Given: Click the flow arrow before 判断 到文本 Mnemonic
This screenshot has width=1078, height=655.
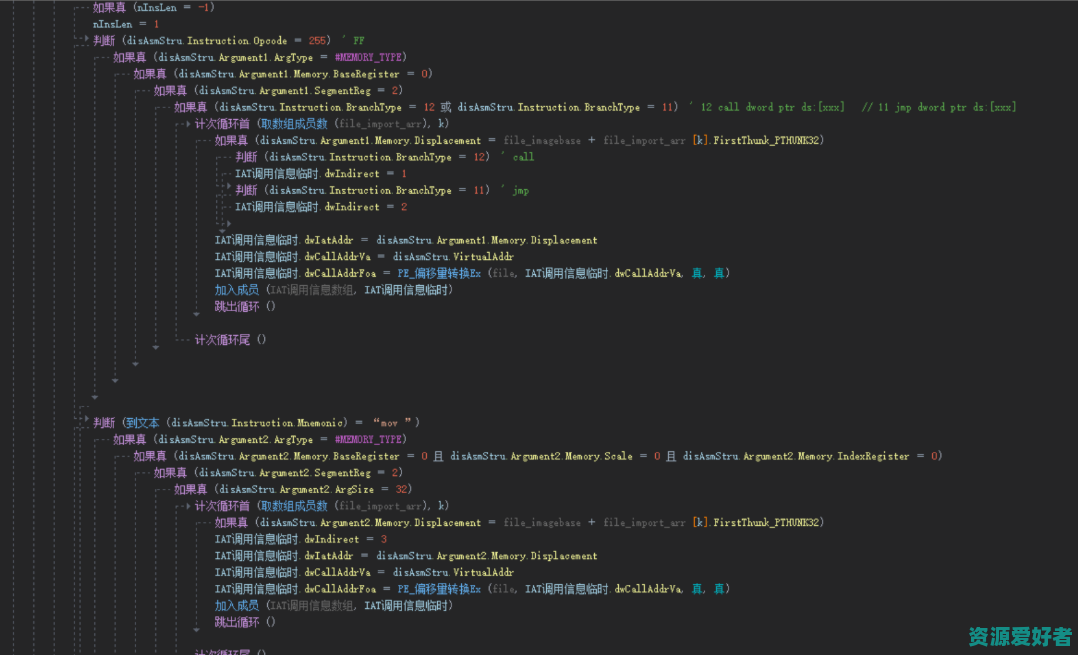Looking at the screenshot, I should 85,423.
